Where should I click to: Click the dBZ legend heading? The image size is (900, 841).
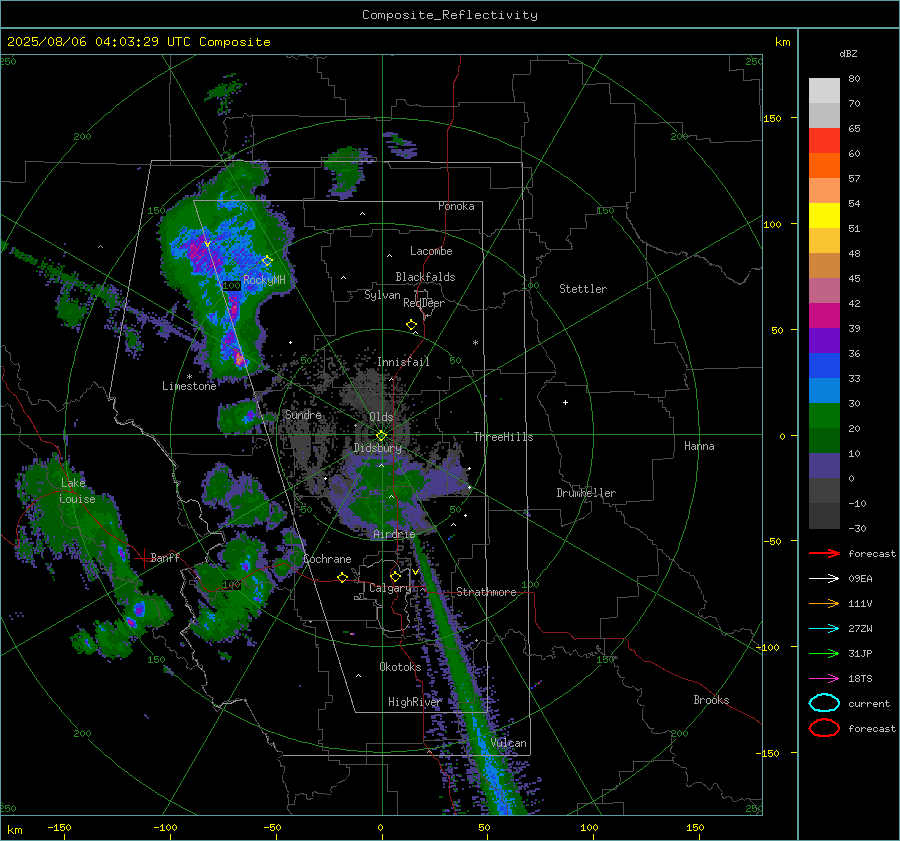click(848, 53)
